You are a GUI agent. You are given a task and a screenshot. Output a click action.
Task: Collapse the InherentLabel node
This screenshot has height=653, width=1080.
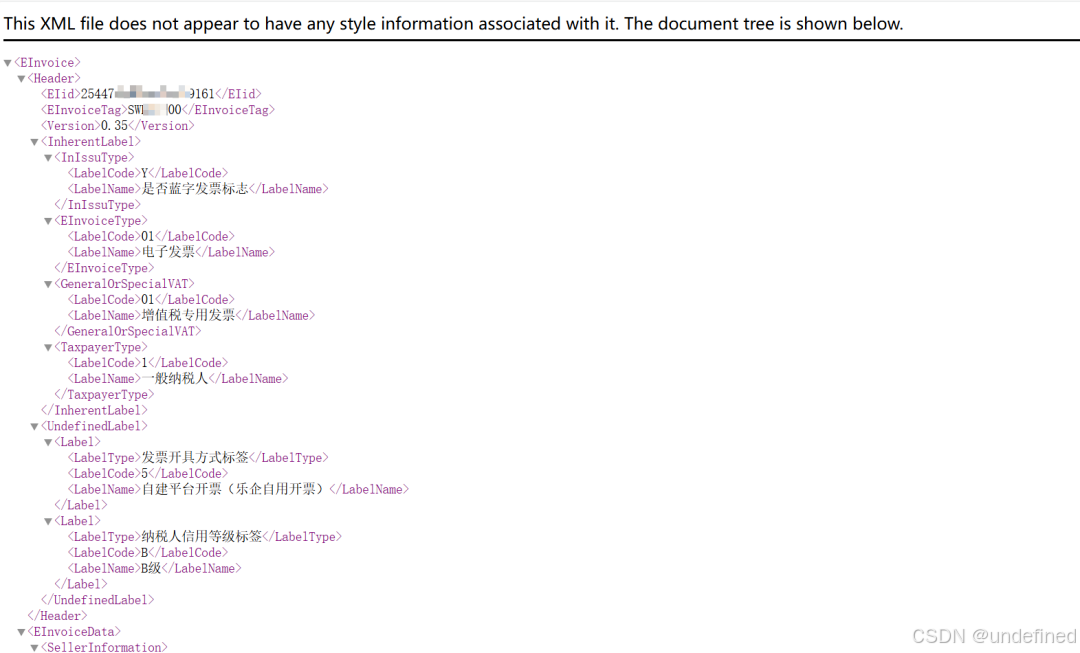point(35,141)
